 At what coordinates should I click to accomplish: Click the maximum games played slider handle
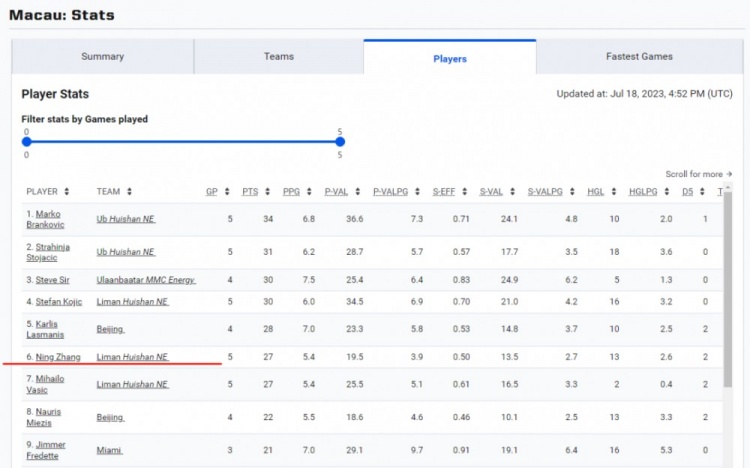point(340,142)
